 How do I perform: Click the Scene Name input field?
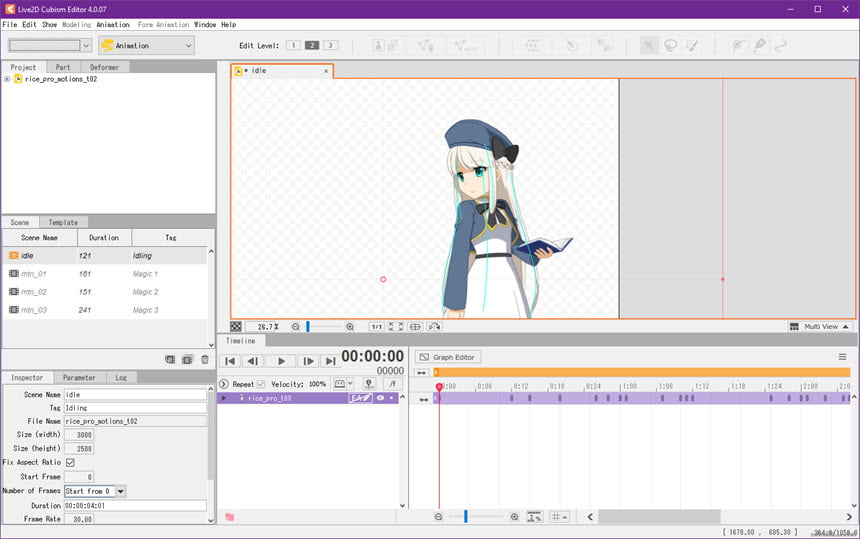135,394
